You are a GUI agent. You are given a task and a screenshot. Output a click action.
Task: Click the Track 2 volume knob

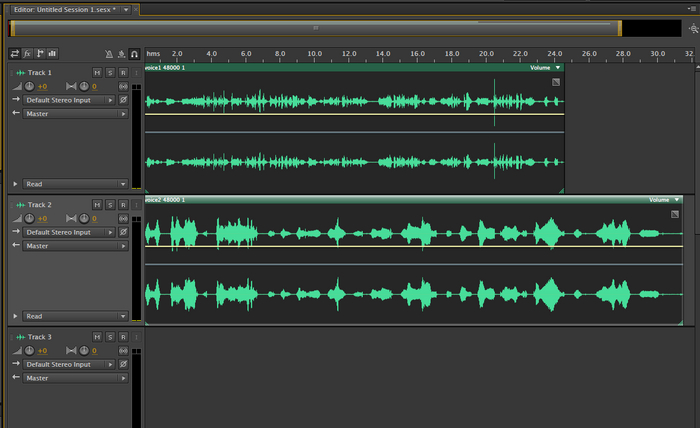coord(29,218)
